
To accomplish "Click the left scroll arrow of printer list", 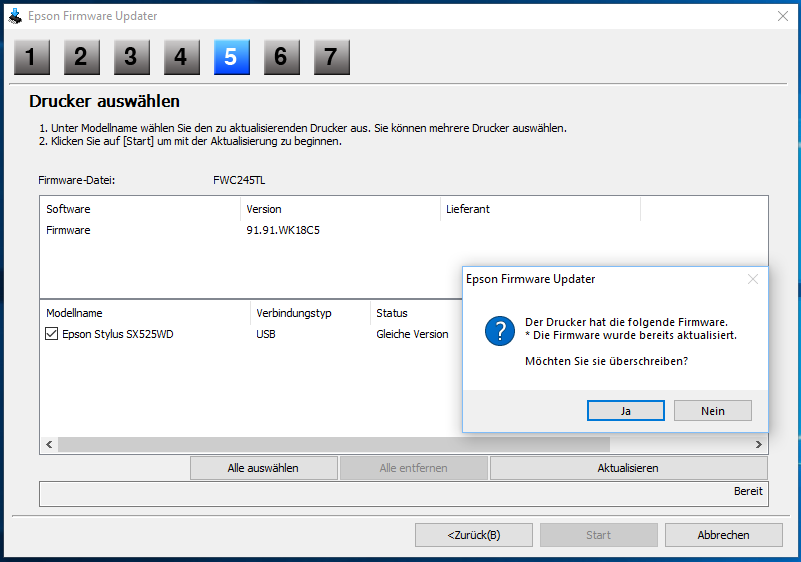I will point(49,444).
